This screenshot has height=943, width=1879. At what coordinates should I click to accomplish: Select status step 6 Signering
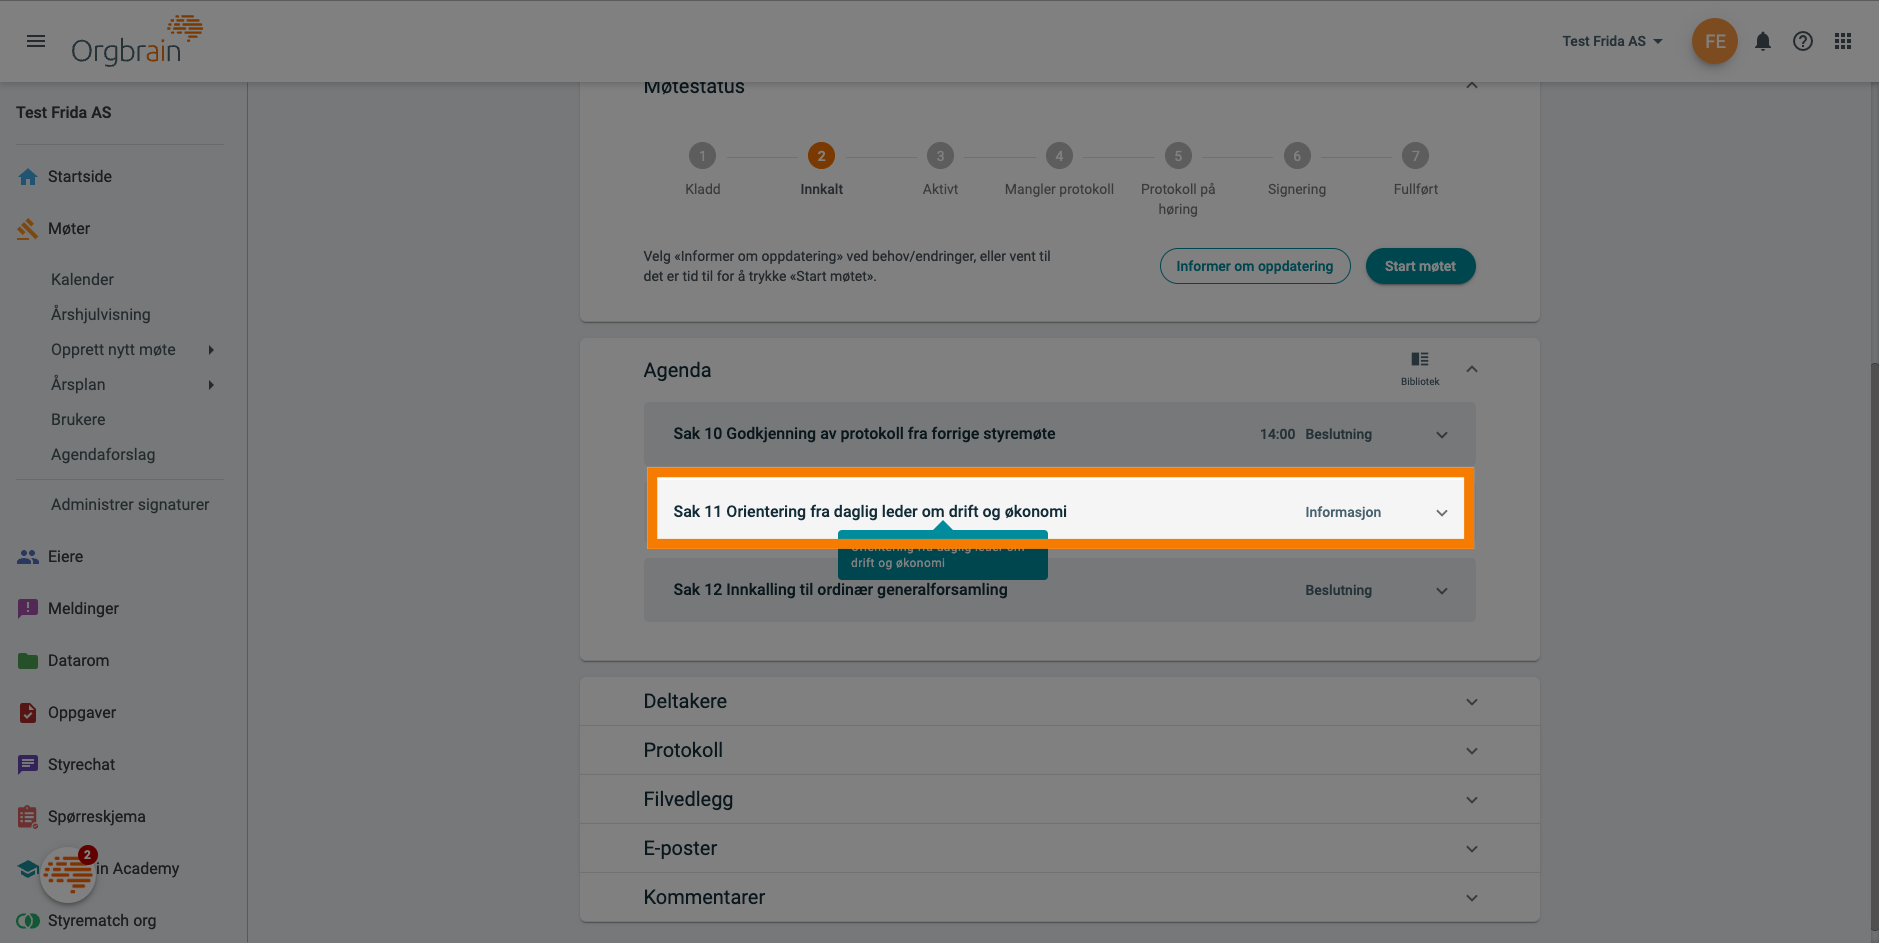pyautogui.click(x=1297, y=156)
